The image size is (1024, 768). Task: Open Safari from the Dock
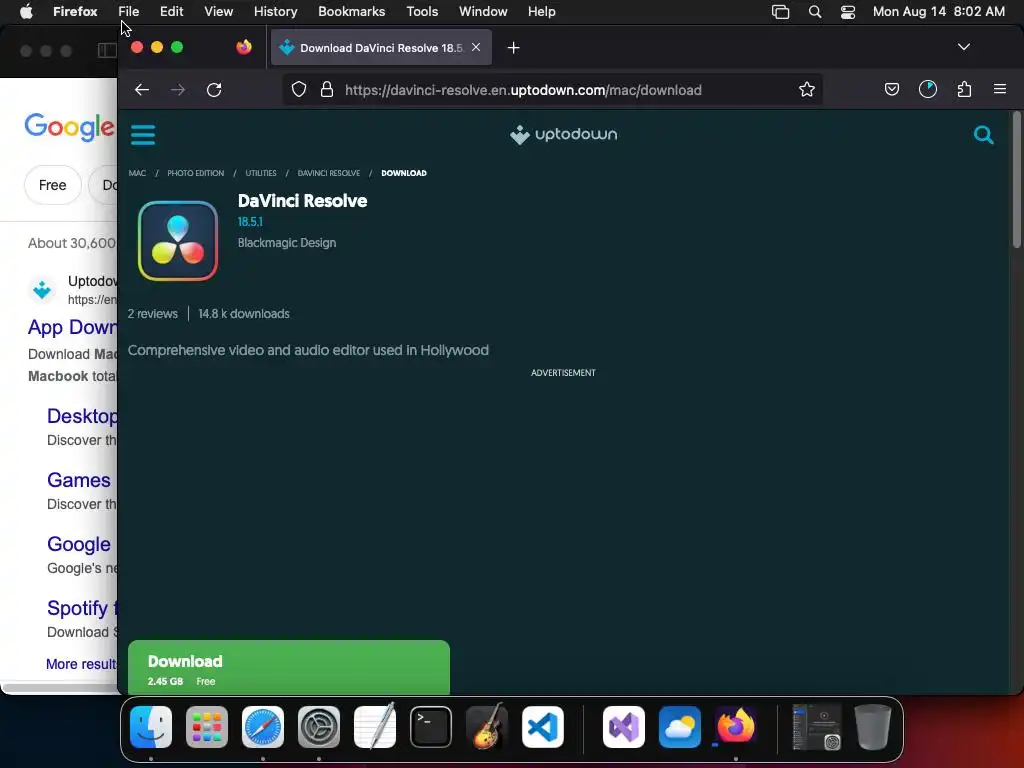(x=263, y=727)
